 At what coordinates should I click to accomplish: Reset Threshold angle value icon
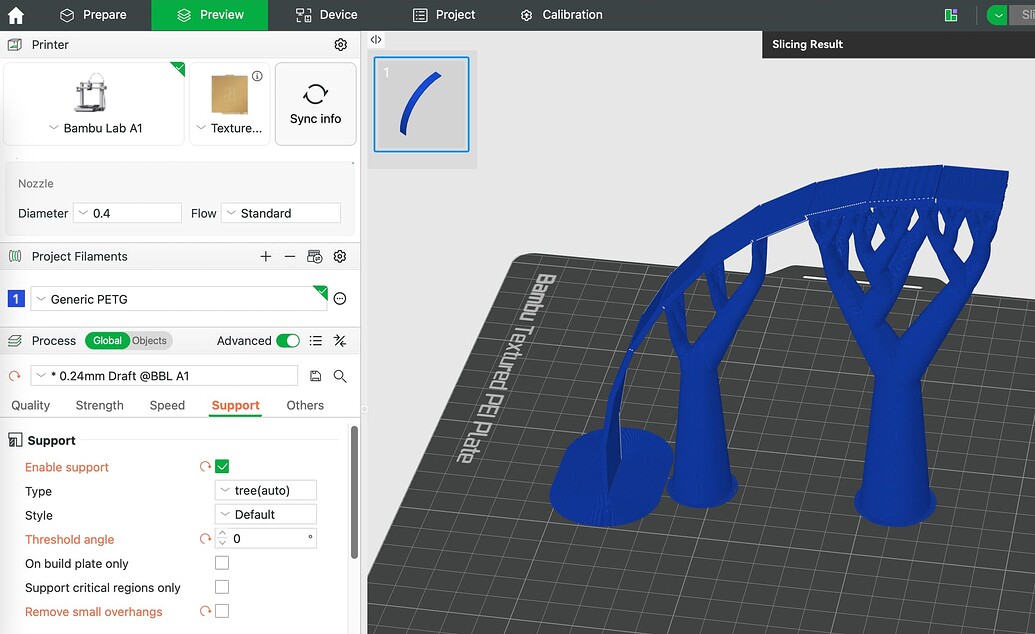click(x=205, y=539)
